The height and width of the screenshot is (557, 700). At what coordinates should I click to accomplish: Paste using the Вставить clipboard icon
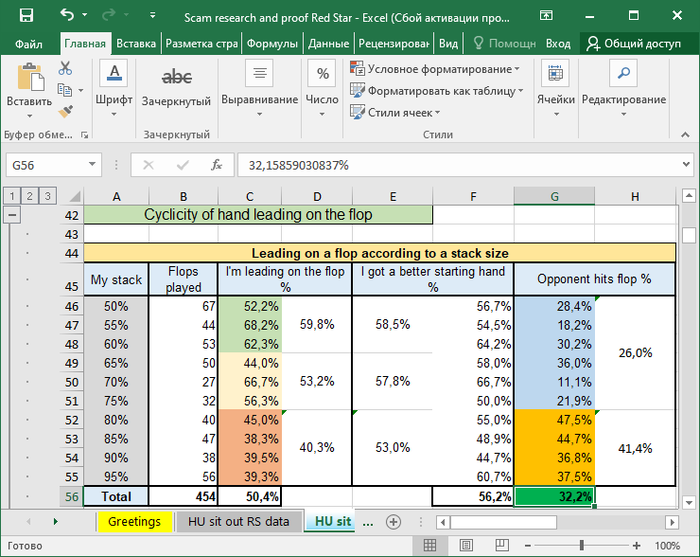30,77
